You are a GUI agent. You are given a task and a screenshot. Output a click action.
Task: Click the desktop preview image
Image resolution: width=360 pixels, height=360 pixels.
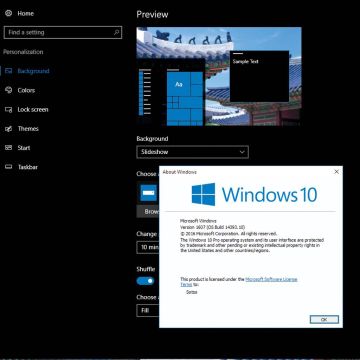coord(219,76)
